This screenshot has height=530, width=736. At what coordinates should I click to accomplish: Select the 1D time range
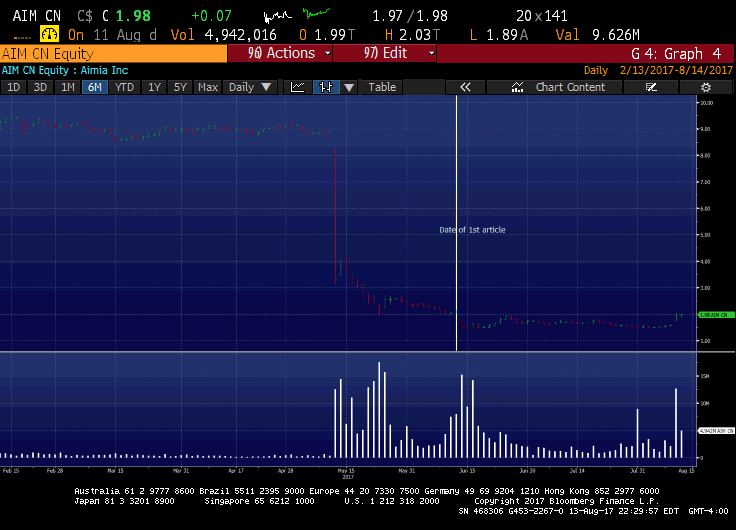(x=13, y=87)
